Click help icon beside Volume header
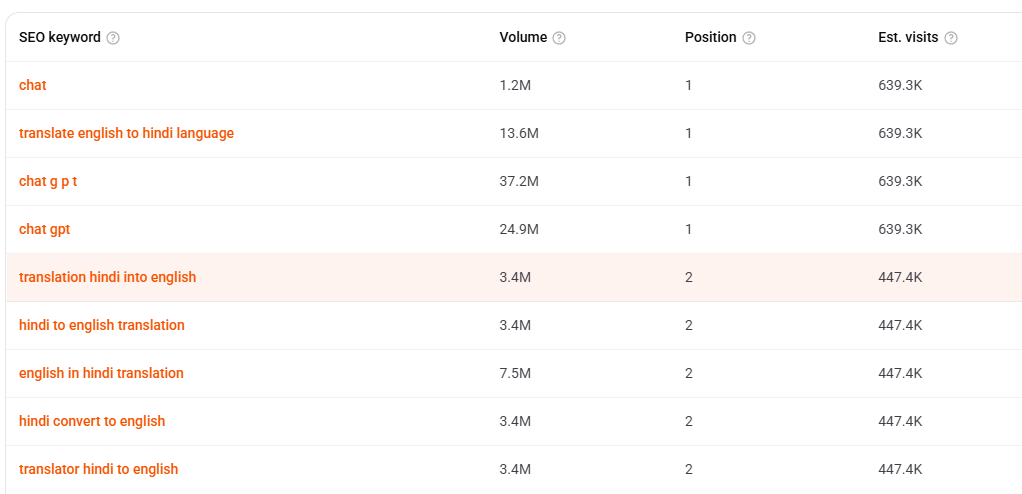This screenshot has height=494, width=1022. 559,38
